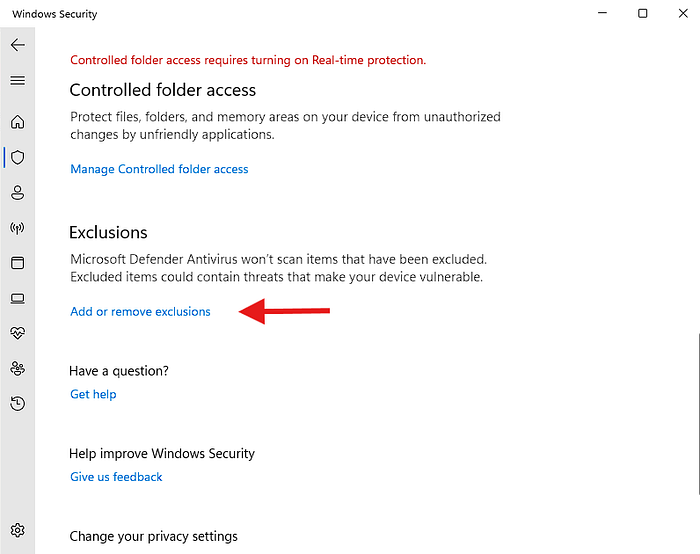The width and height of the screenshot is (700, 554).
Task: Click the vertical scrollbar thumb
Action: click(x=698, y=414)
